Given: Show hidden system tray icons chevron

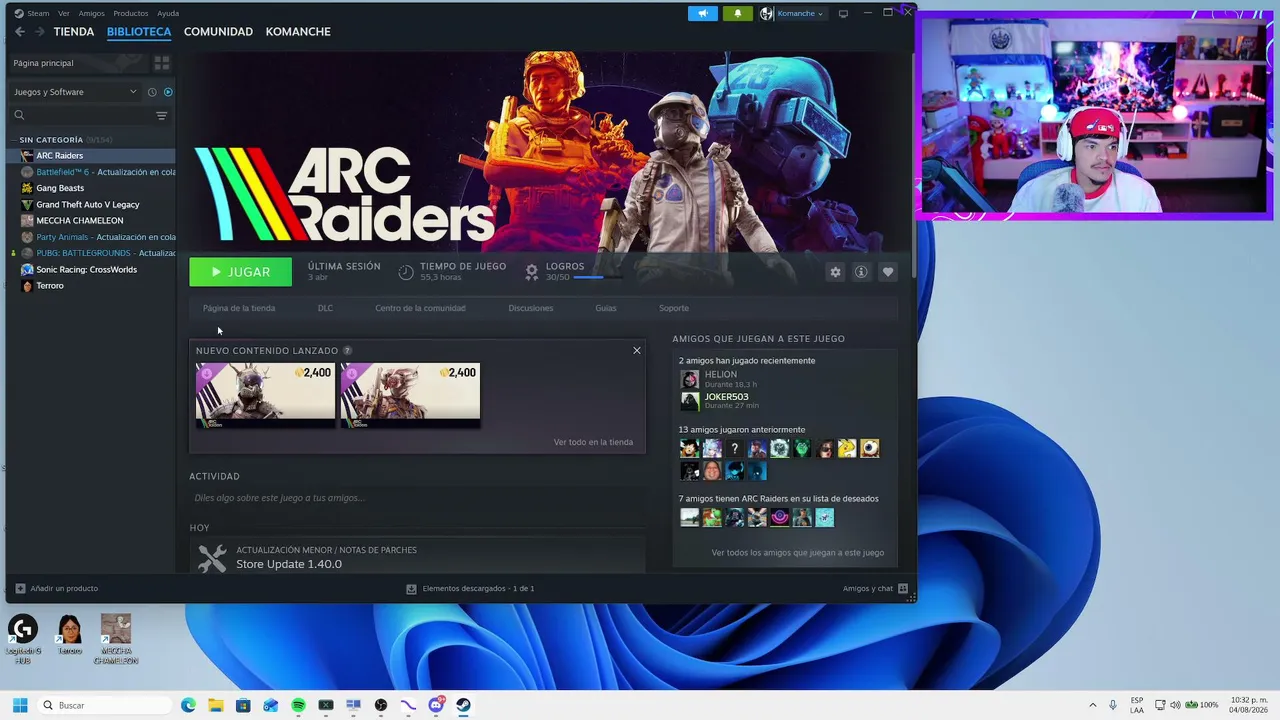Looking at the screenshot, I should (x=1092, y=705).
